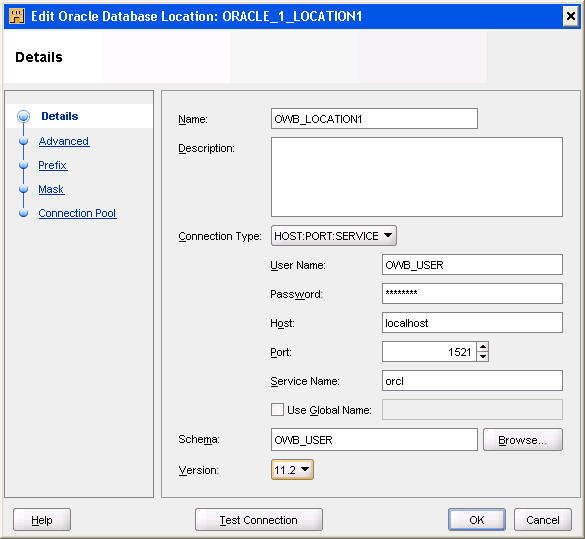Click the Schema field showing OWB_USER
Screen dimensions: 585x539
point(374,439)
